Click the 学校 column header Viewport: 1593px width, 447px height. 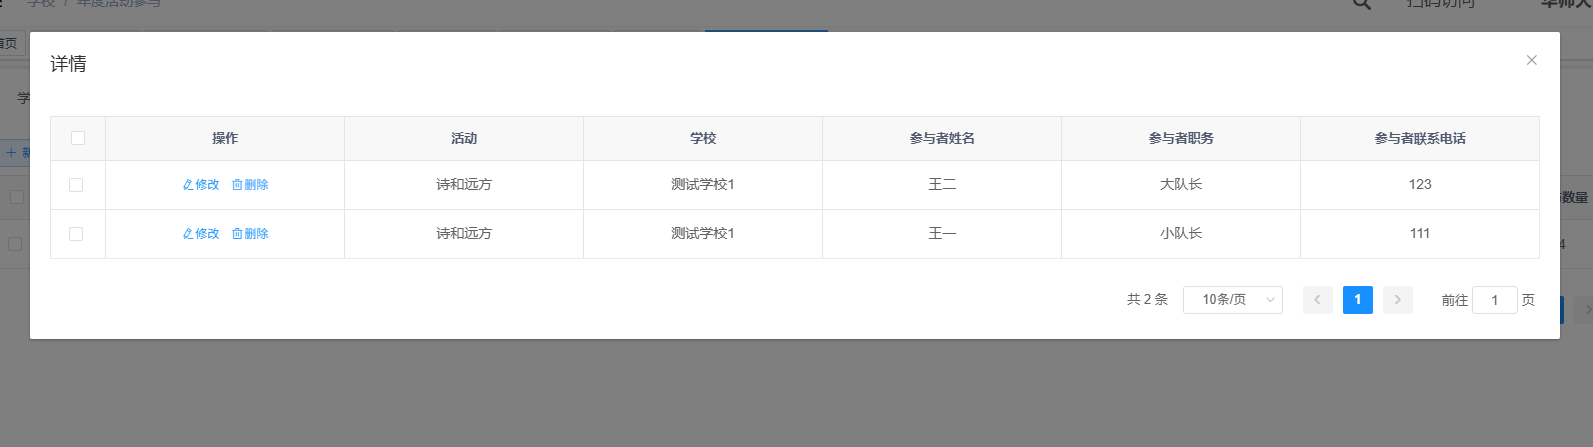(x=703, y=138)
